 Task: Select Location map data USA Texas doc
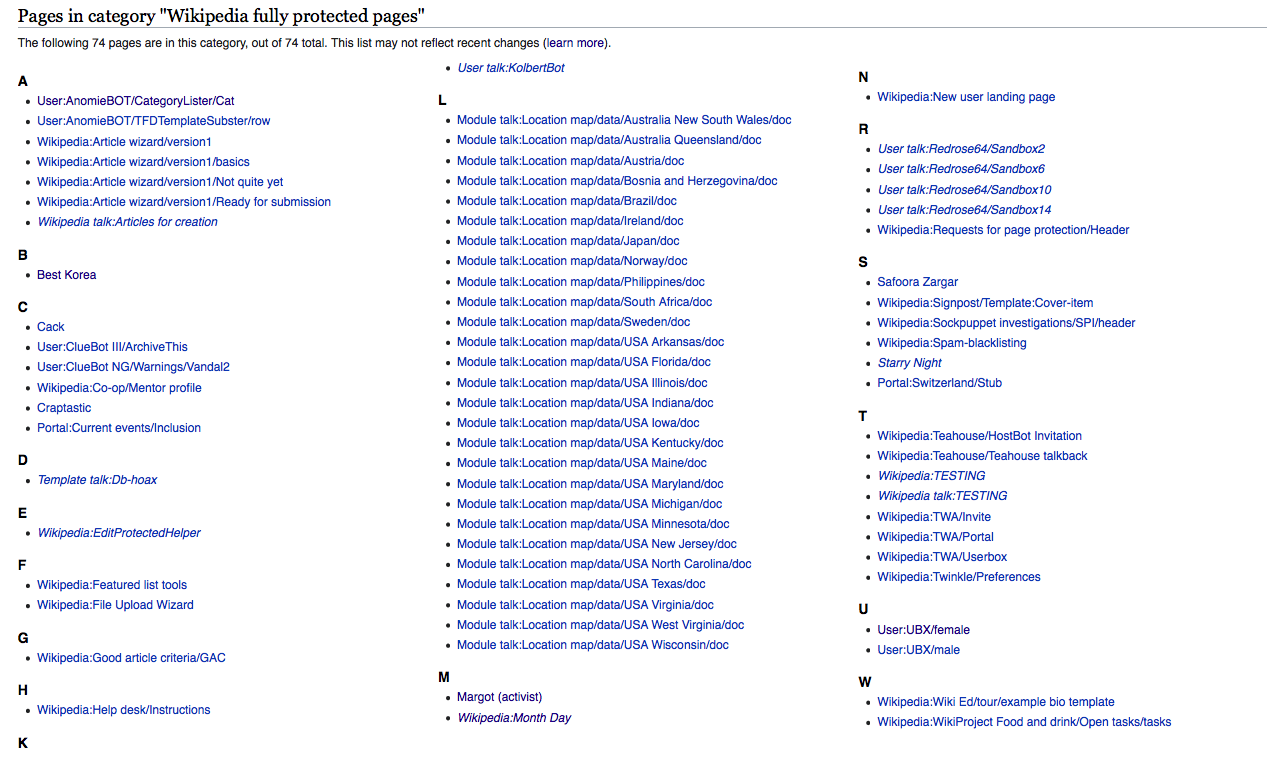point(581,584)
